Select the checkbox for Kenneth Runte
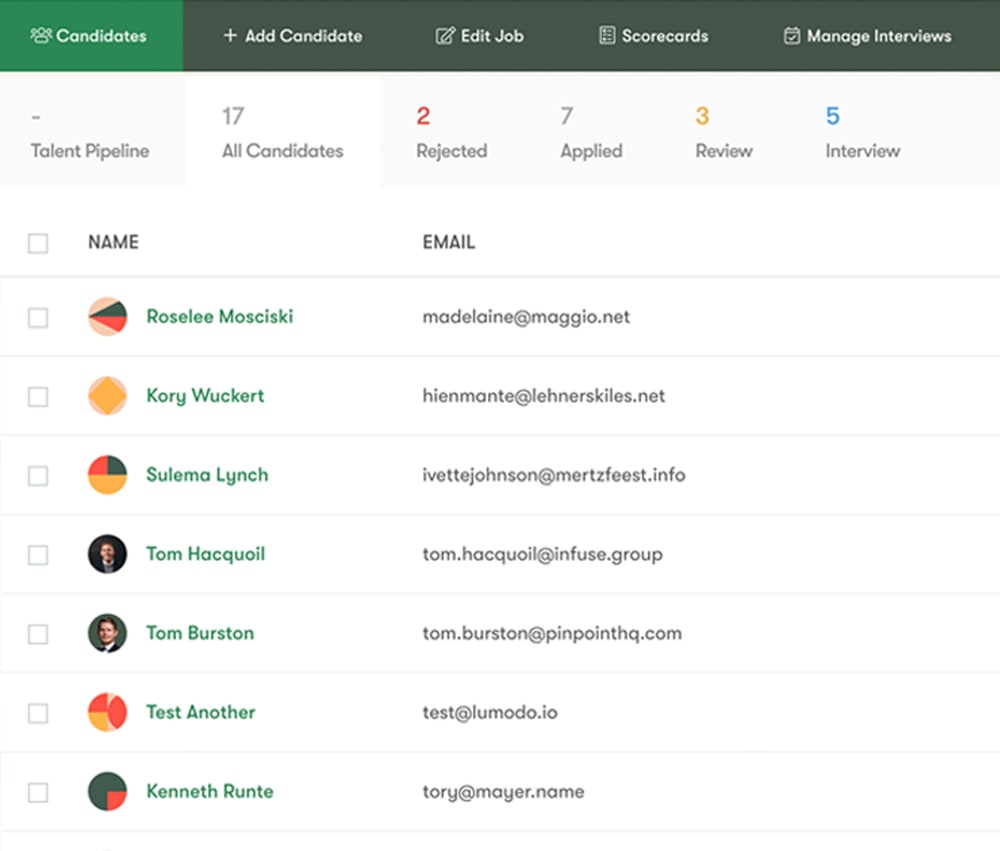The width and height of the screenshot is (1000, 851). click(38, 792)
